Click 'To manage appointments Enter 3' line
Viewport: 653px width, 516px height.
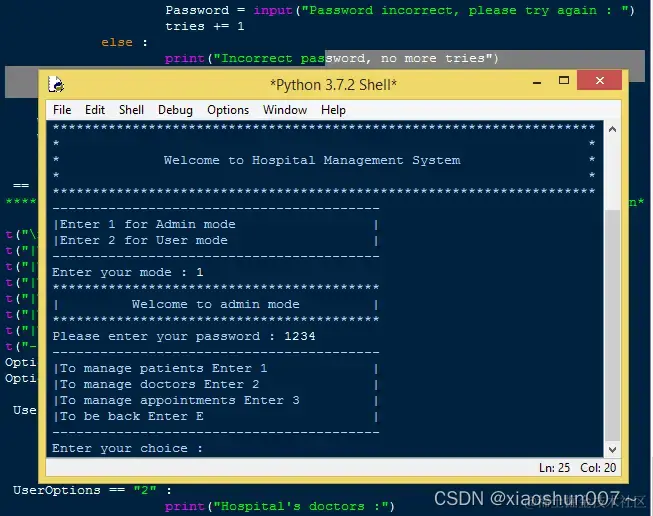(x=179, y=401)
